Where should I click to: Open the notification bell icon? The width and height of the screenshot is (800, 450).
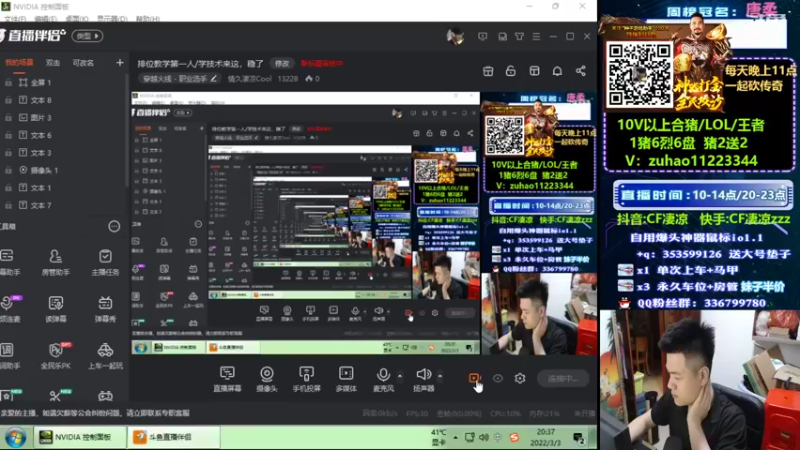coord(557,71)
